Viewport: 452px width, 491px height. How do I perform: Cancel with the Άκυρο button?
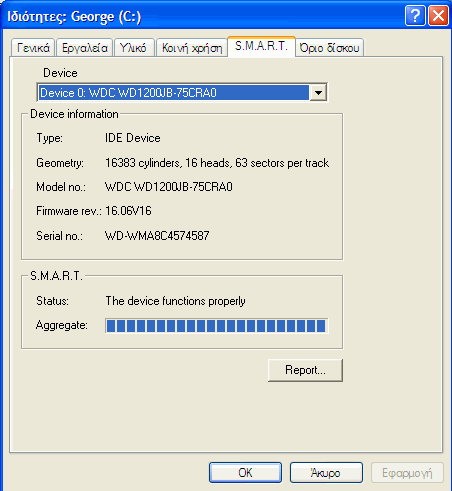(326, 472)
